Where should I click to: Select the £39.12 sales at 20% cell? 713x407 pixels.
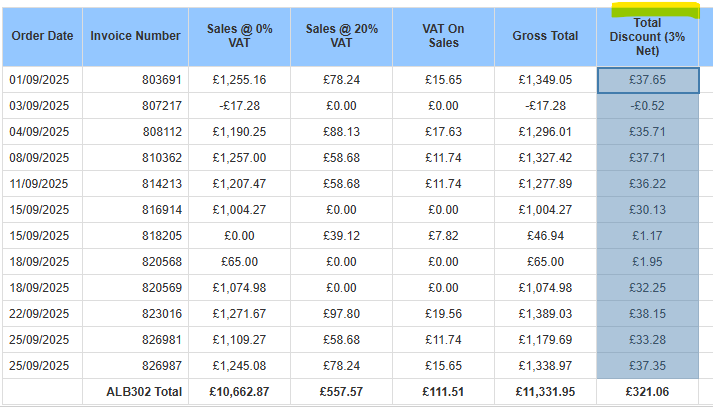click(342, 236)
